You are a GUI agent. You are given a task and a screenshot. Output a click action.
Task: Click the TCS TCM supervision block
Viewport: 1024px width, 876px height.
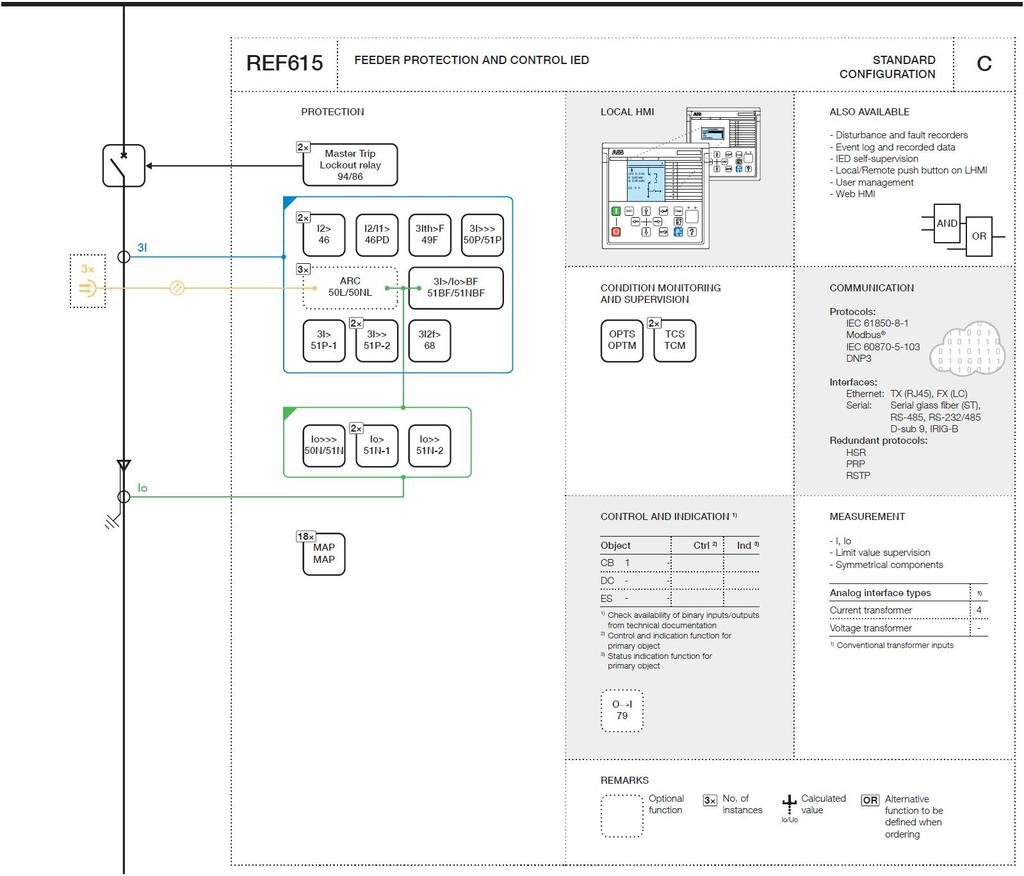[675, 340]
